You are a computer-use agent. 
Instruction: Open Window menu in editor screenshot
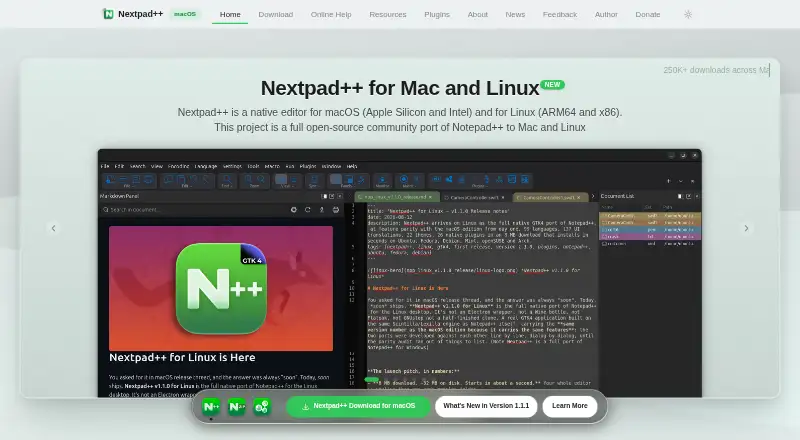pyautogui.click(x=331, y=166)
